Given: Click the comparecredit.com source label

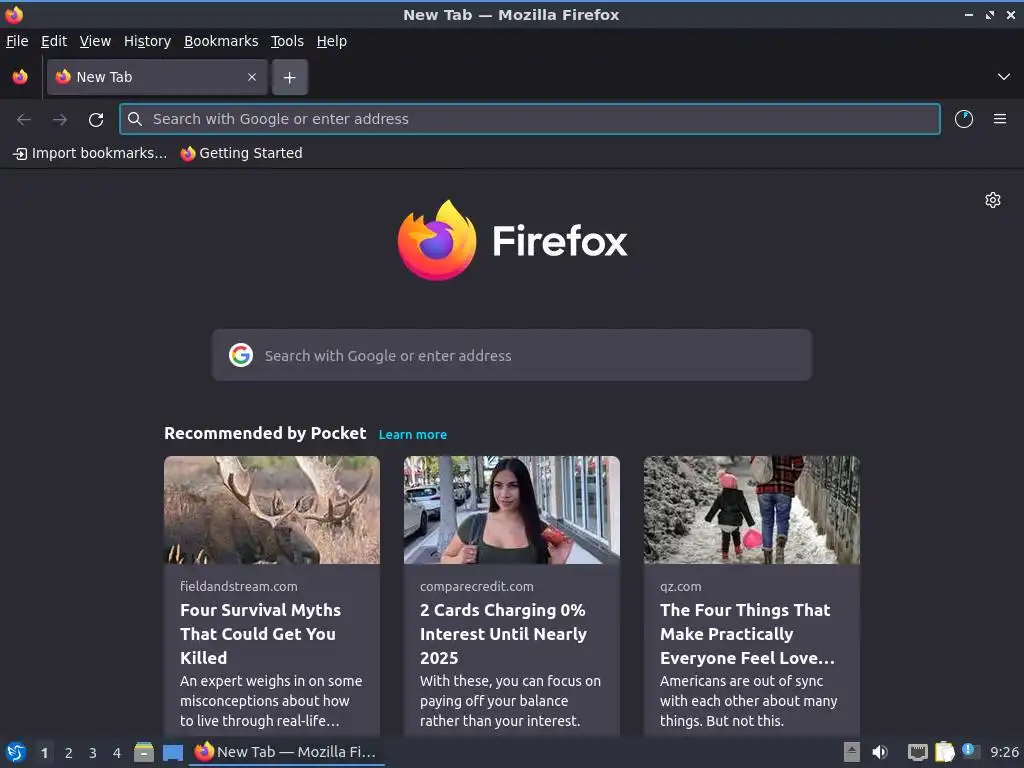Looking at the screenshot, I should [477, 586].
